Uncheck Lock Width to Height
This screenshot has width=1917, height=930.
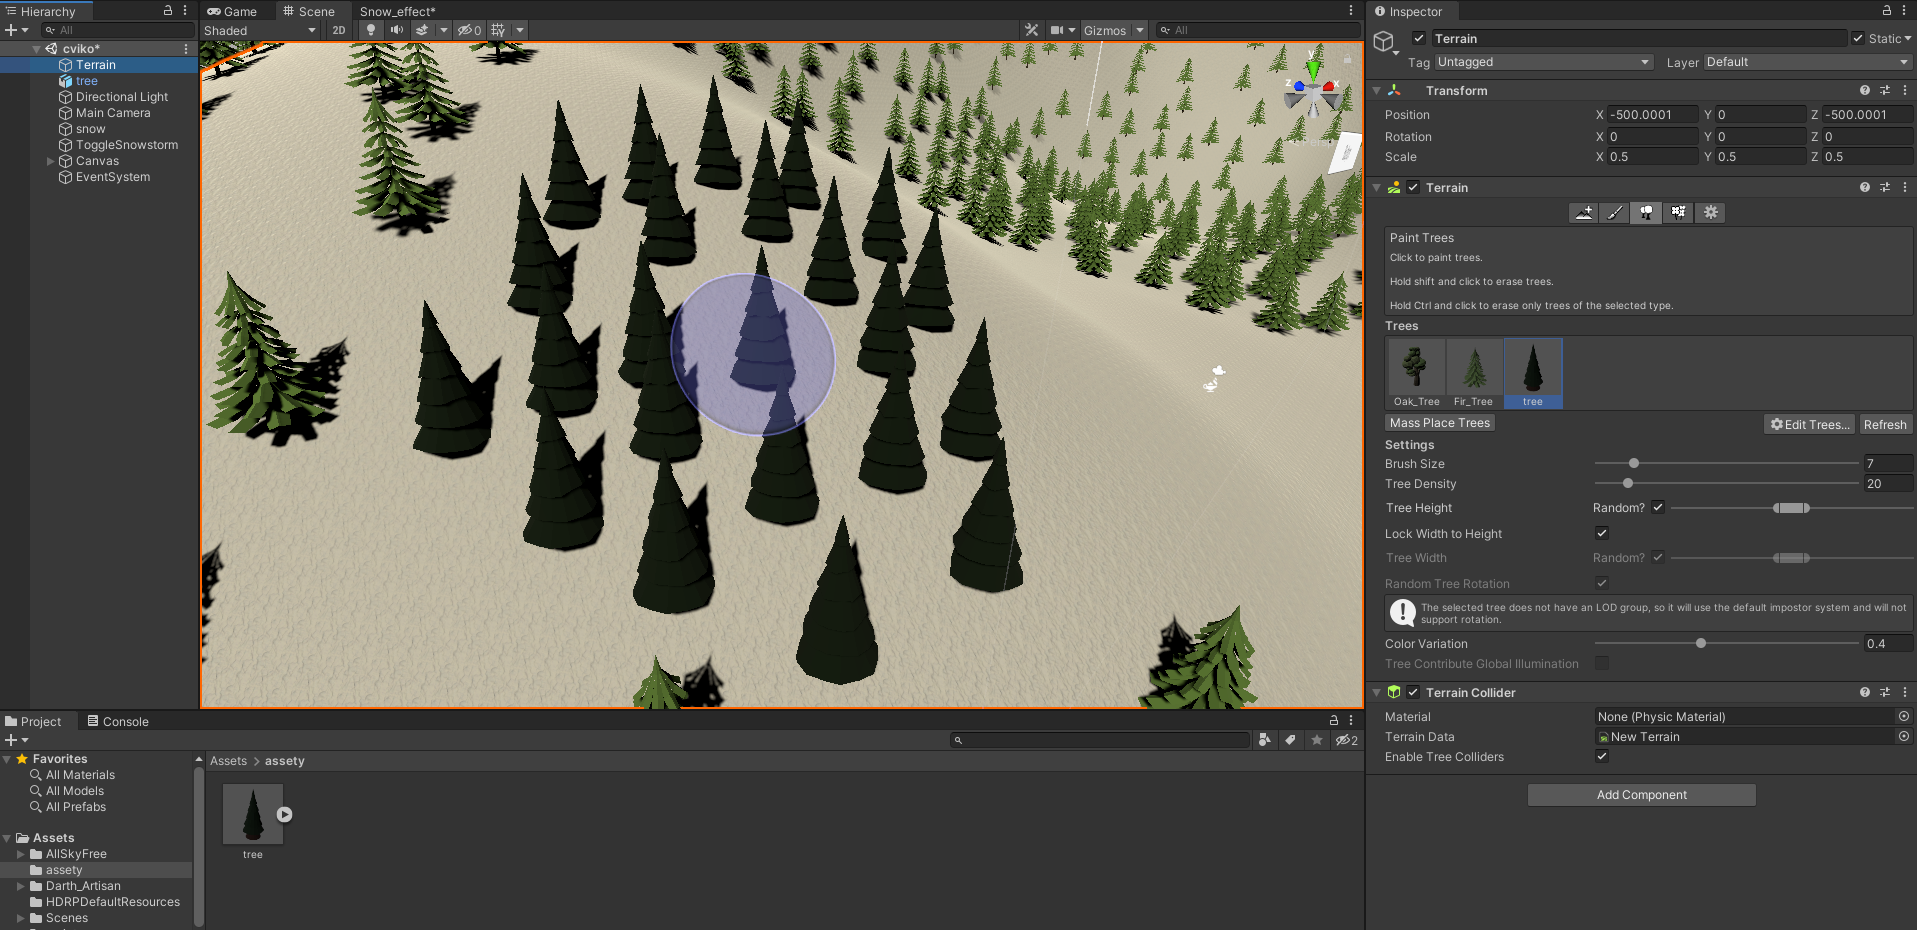click(1602, 533)
